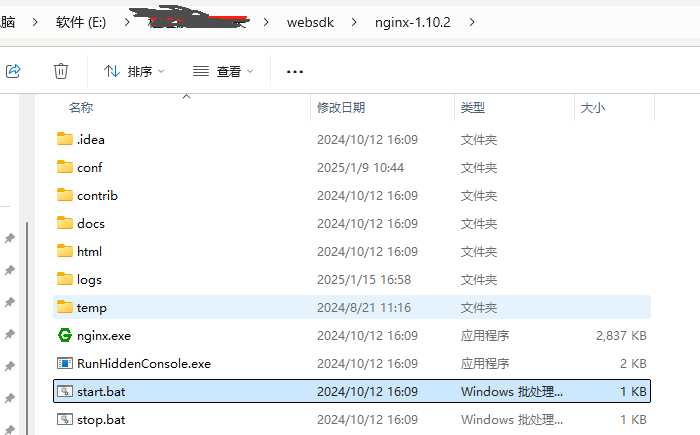Click the nginx-1.10.2 breadcrumb segment
This screenshot has width=700, height=435.
click(412, 22)
